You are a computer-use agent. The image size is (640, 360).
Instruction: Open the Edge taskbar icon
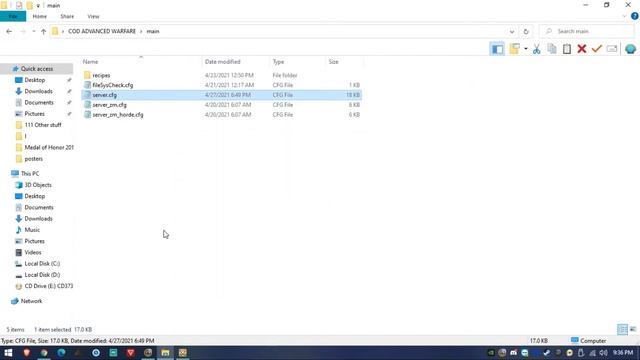(x=61, y=353)
